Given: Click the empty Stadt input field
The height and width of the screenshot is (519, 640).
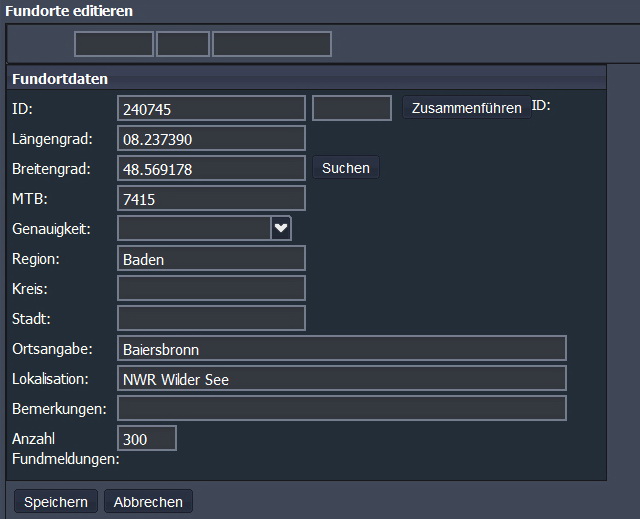Looking at the screenshot, I should [x=211, y=318].
